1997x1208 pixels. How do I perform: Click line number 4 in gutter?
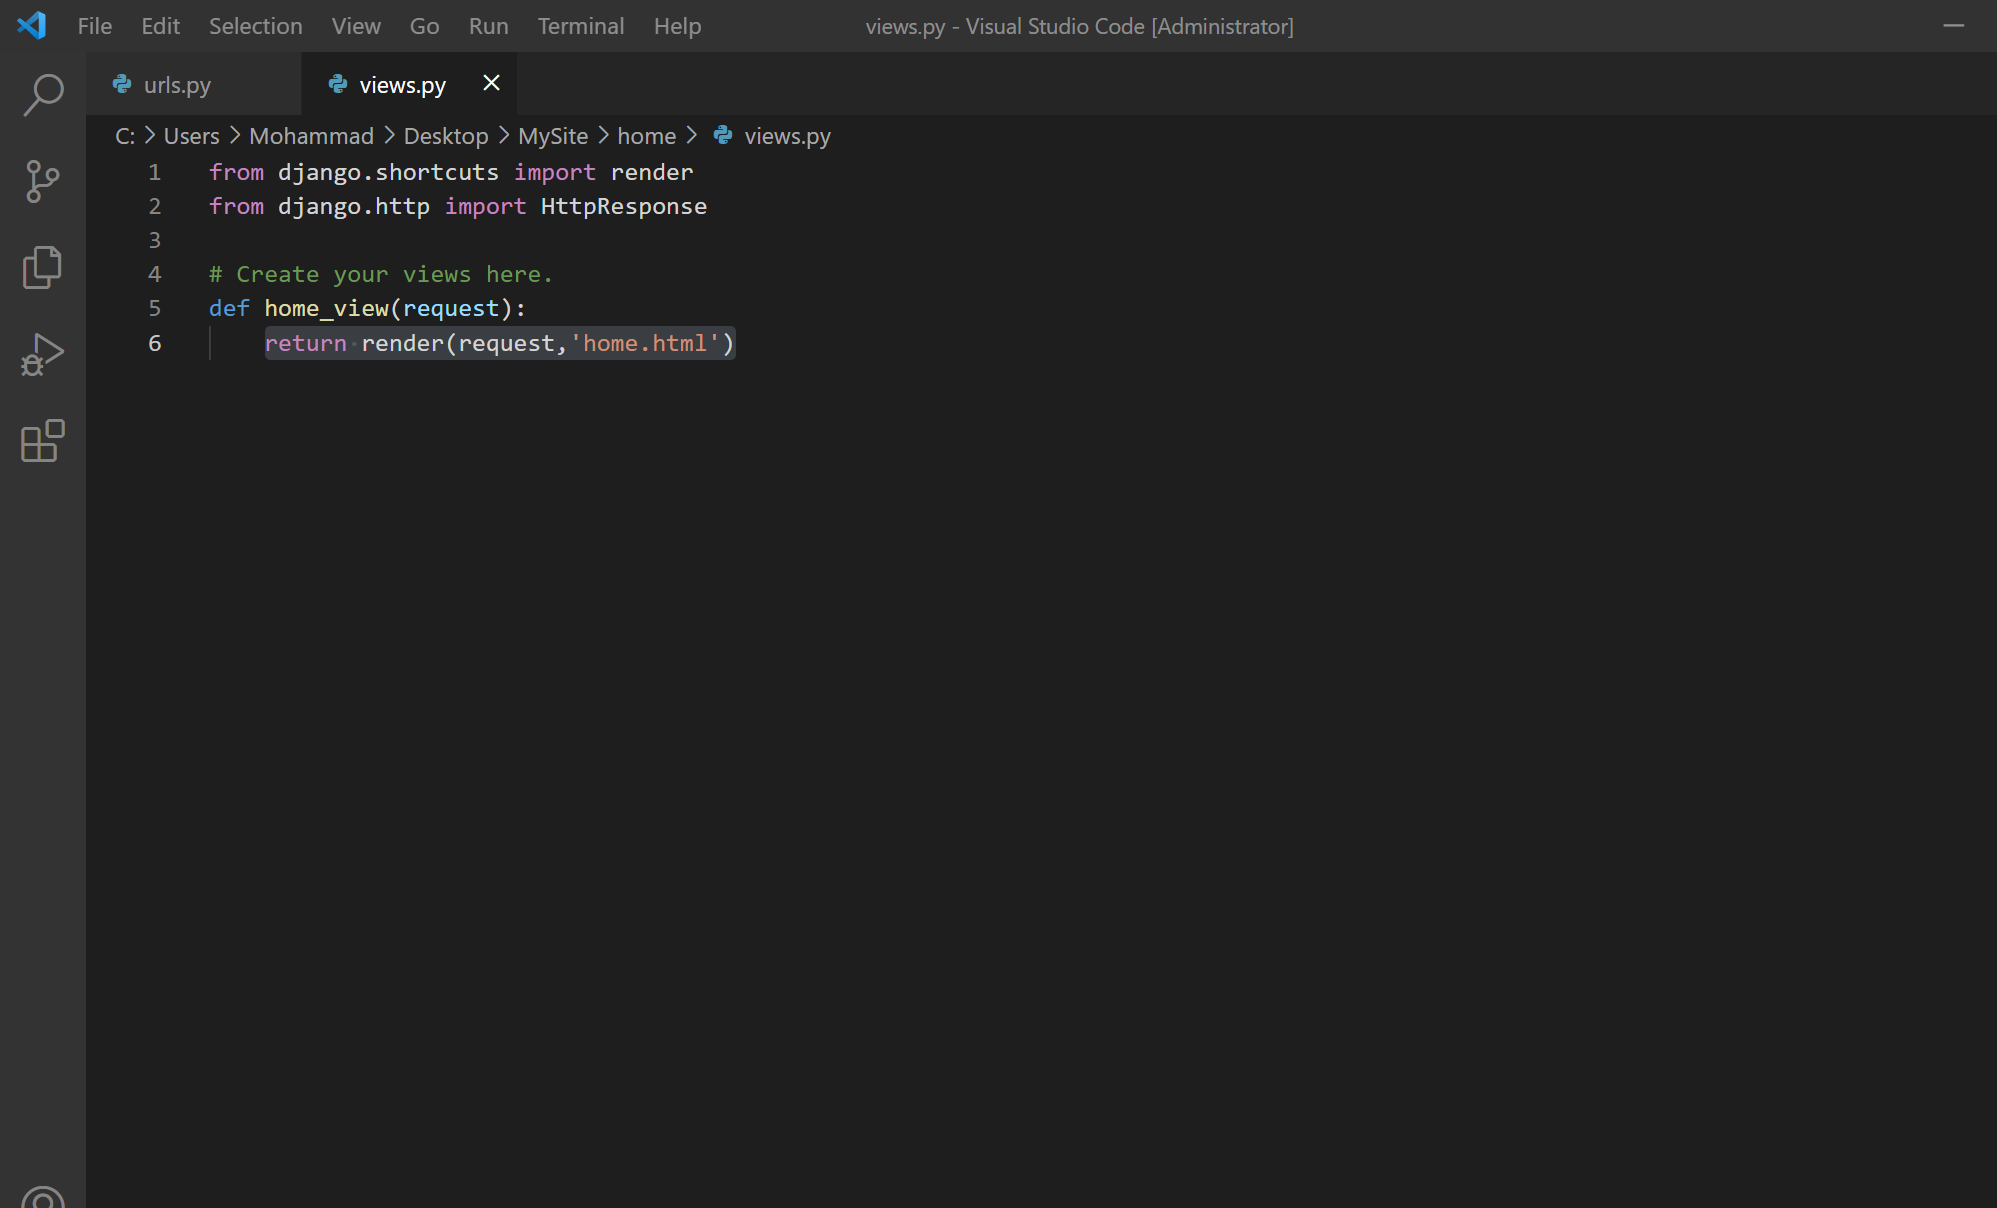tap(155, 274)
